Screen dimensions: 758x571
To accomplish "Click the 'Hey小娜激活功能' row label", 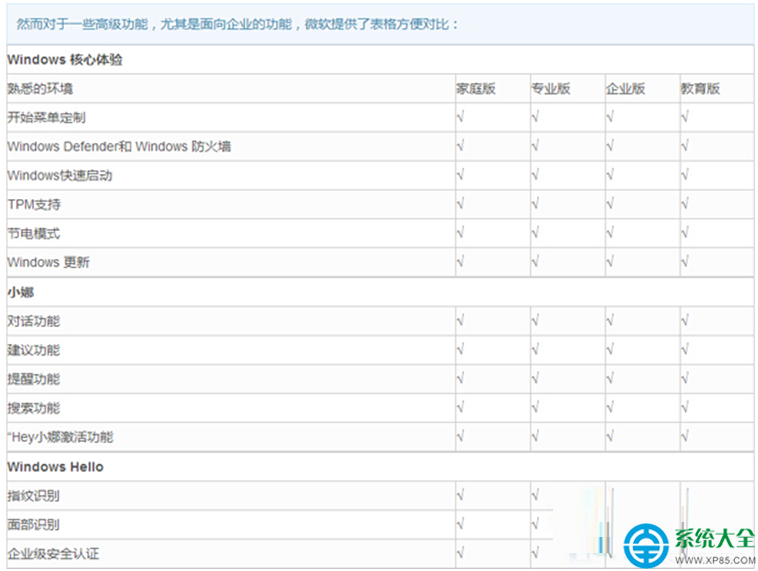I will [62, 437].
